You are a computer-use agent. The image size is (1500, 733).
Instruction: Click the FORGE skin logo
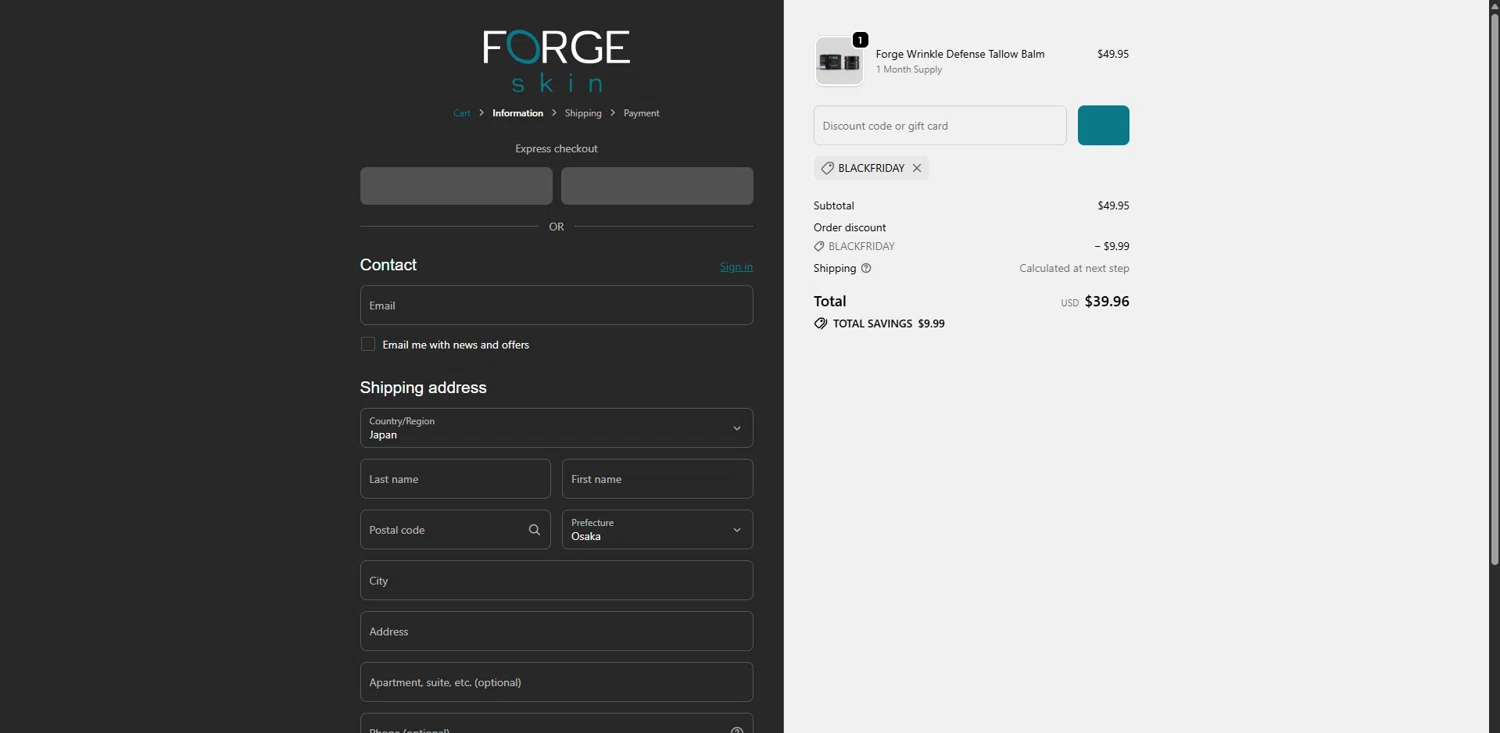click(x=556, y=60)
